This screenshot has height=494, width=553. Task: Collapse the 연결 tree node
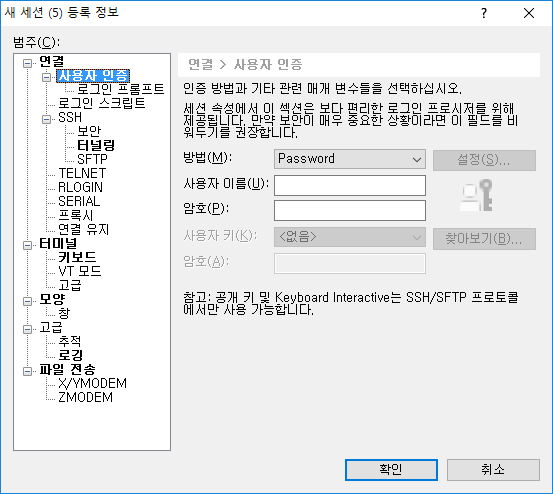click(28, 63)
